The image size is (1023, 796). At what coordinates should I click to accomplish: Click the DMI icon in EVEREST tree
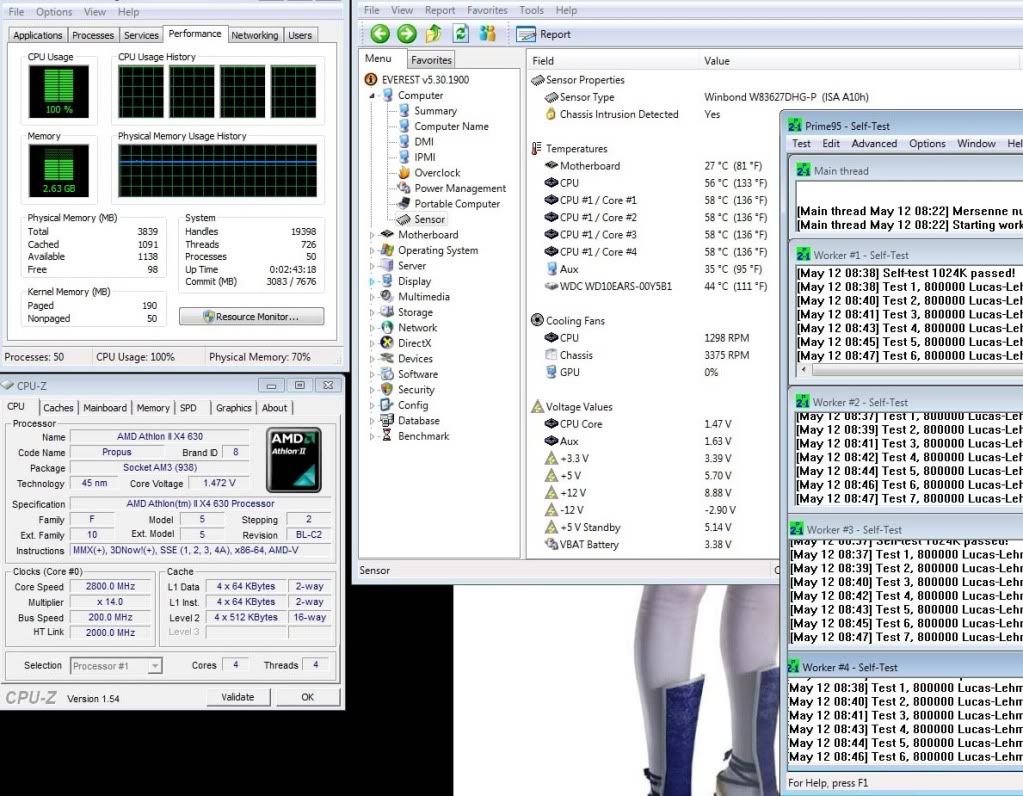(404, 142)
